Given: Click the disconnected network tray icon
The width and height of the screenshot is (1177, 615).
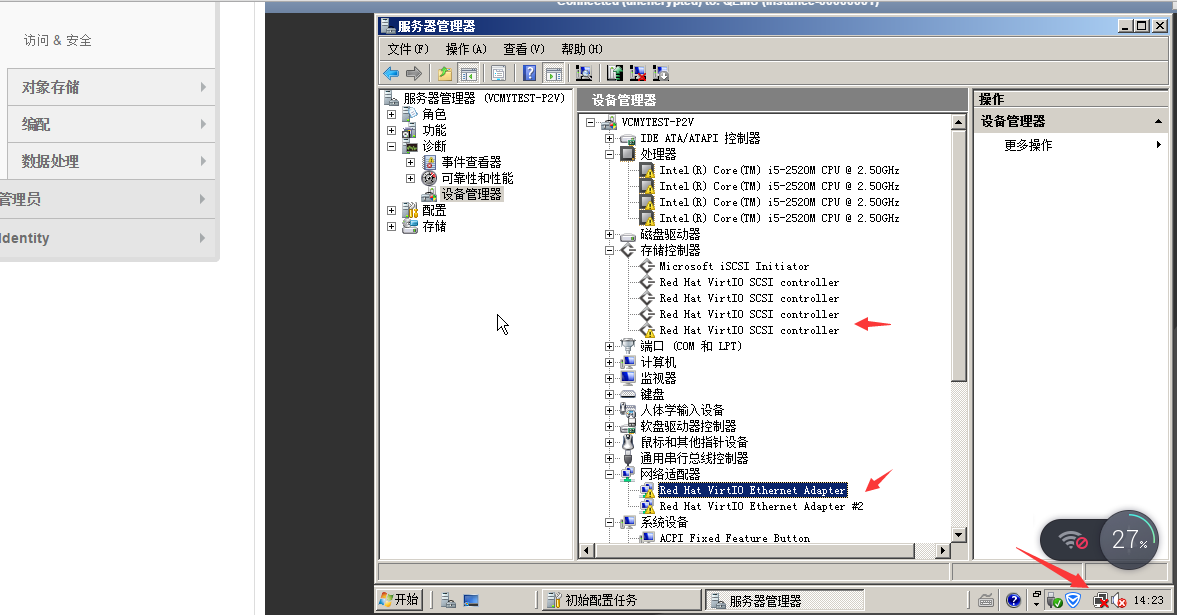Looking at the screenshot, I should (1100, 600).
